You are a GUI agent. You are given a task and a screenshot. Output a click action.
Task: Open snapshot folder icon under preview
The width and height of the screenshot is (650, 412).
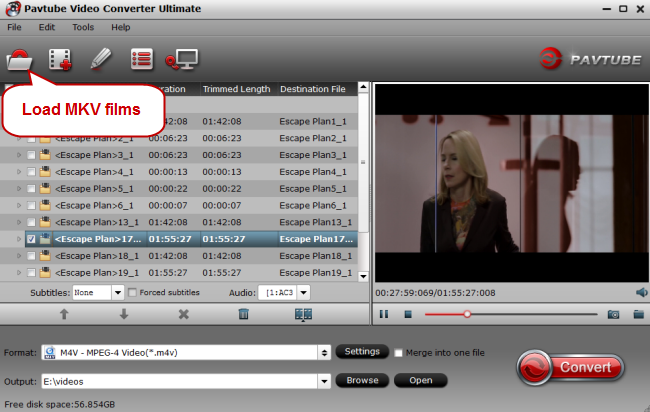pyautogui.click(x=638, y=314)
